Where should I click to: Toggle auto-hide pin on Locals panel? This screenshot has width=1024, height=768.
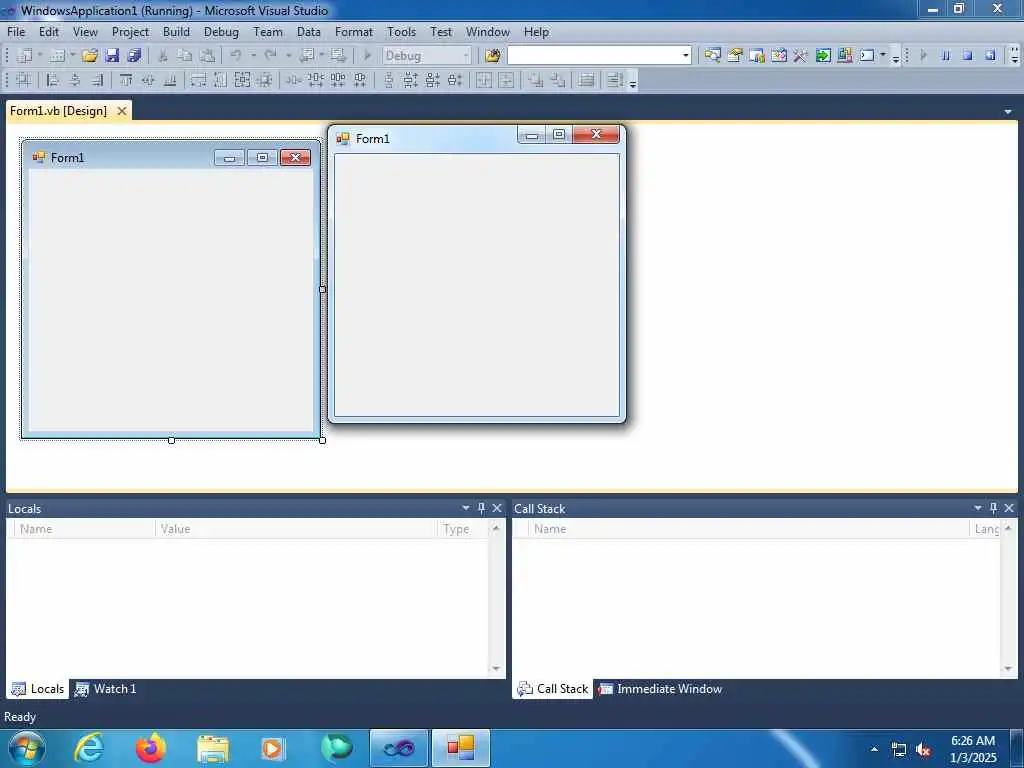pyautogui.click(x=481, y=508)
